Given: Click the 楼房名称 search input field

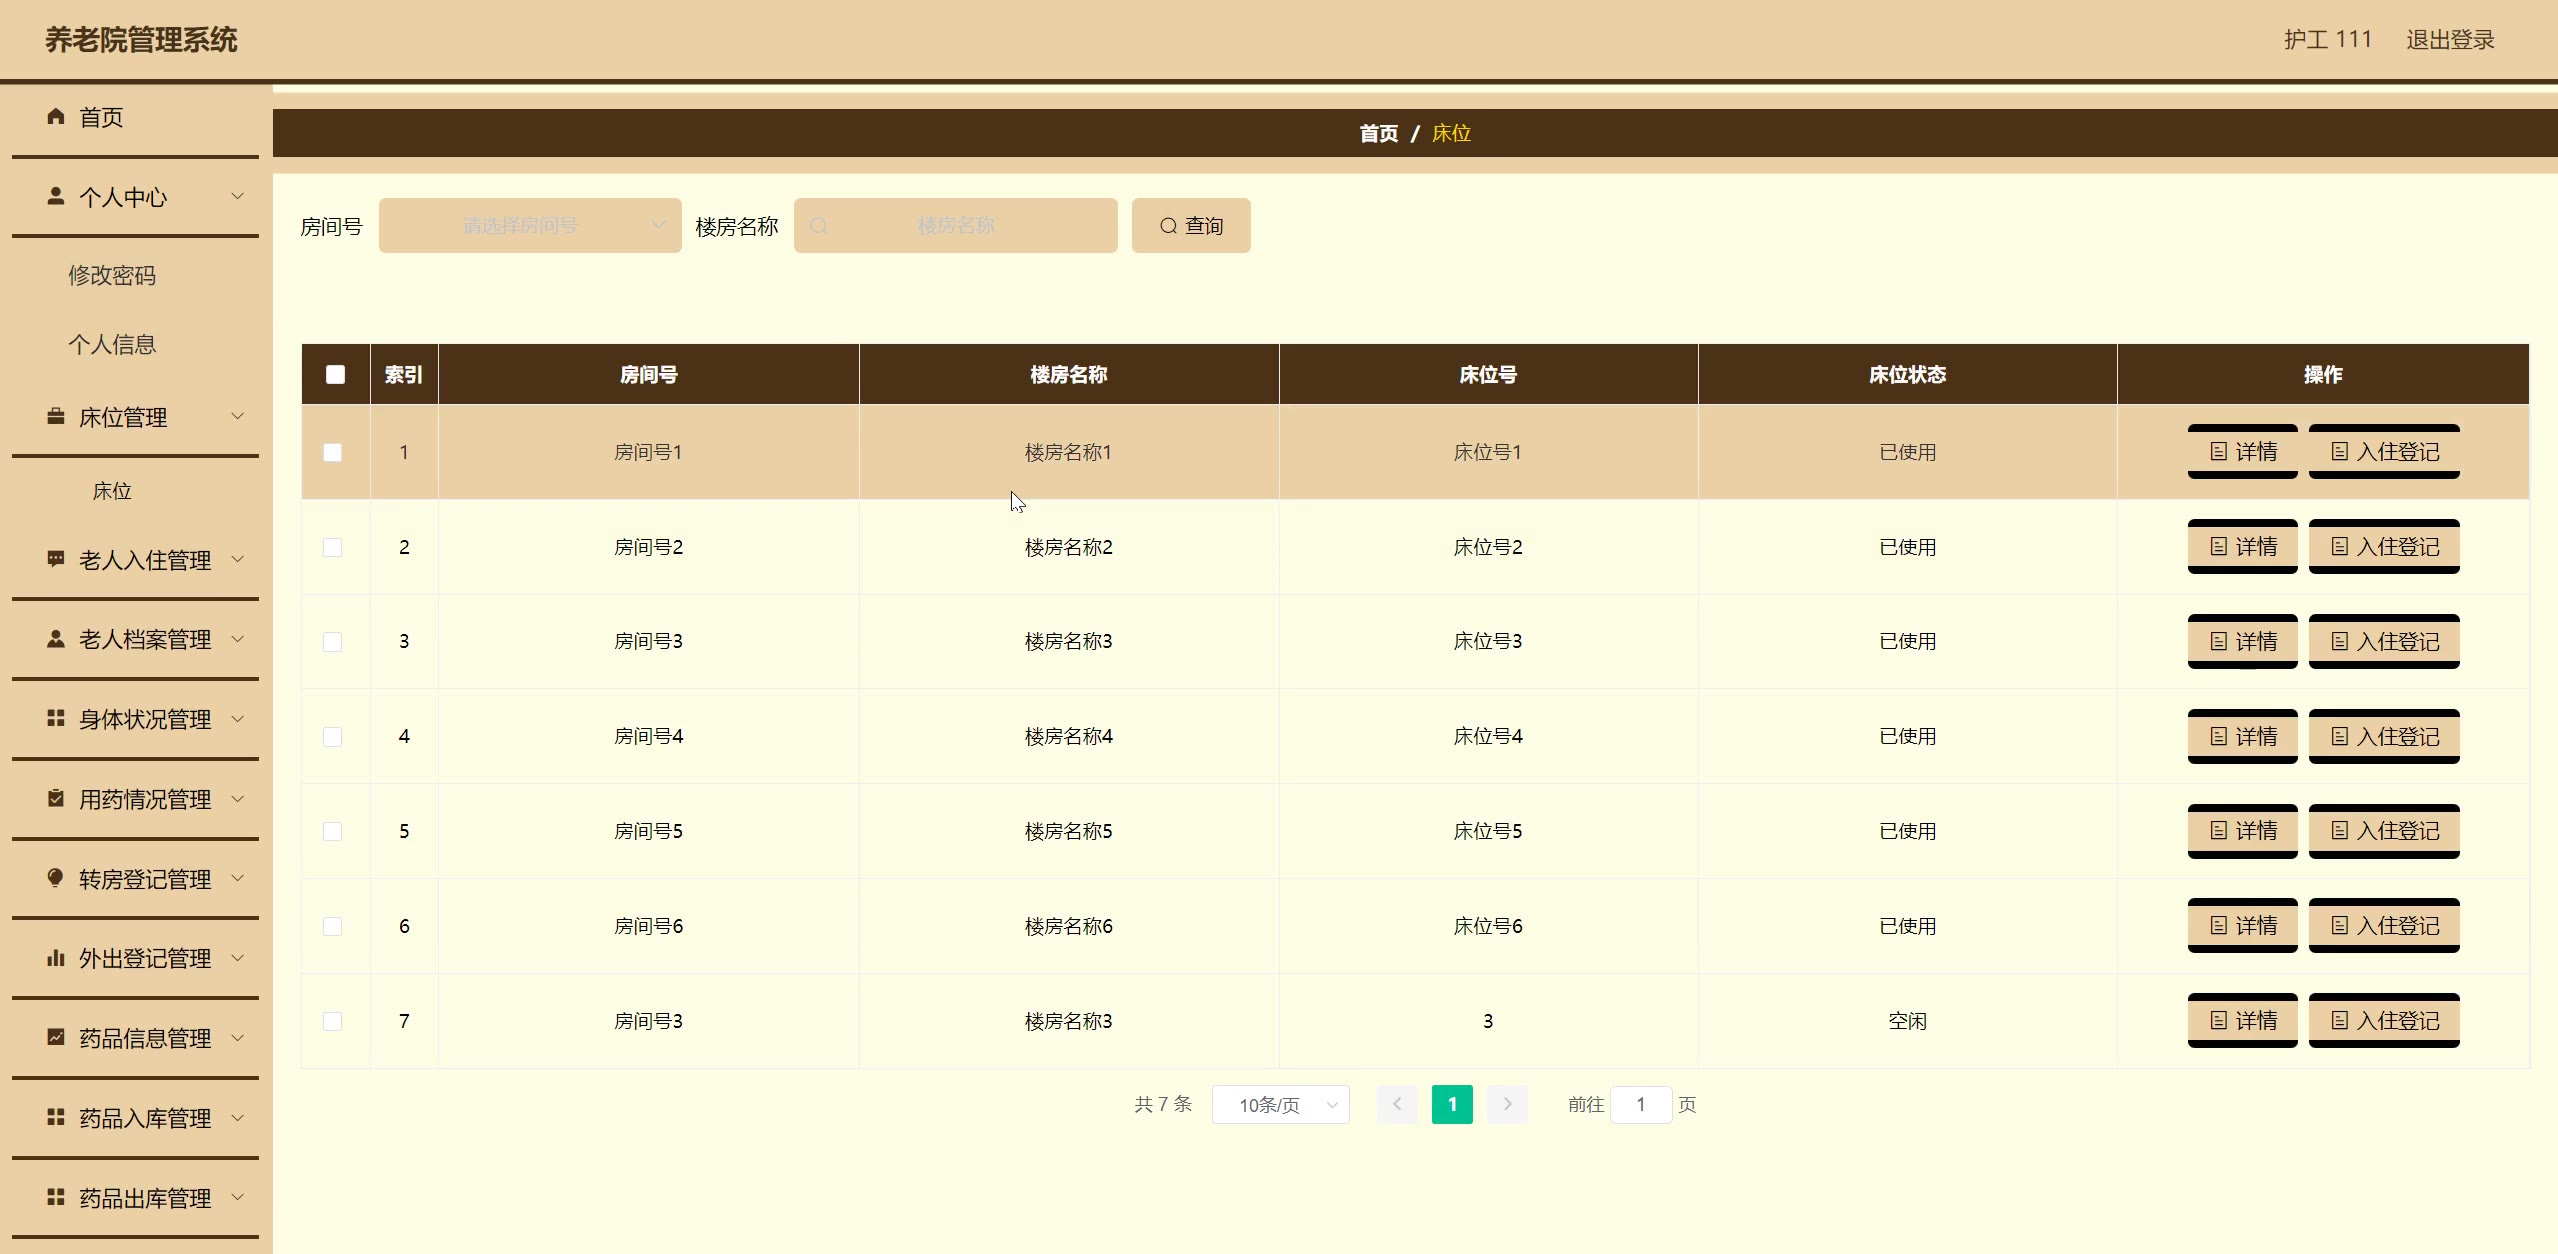Looking at the screenshot, I should (956, 226).
